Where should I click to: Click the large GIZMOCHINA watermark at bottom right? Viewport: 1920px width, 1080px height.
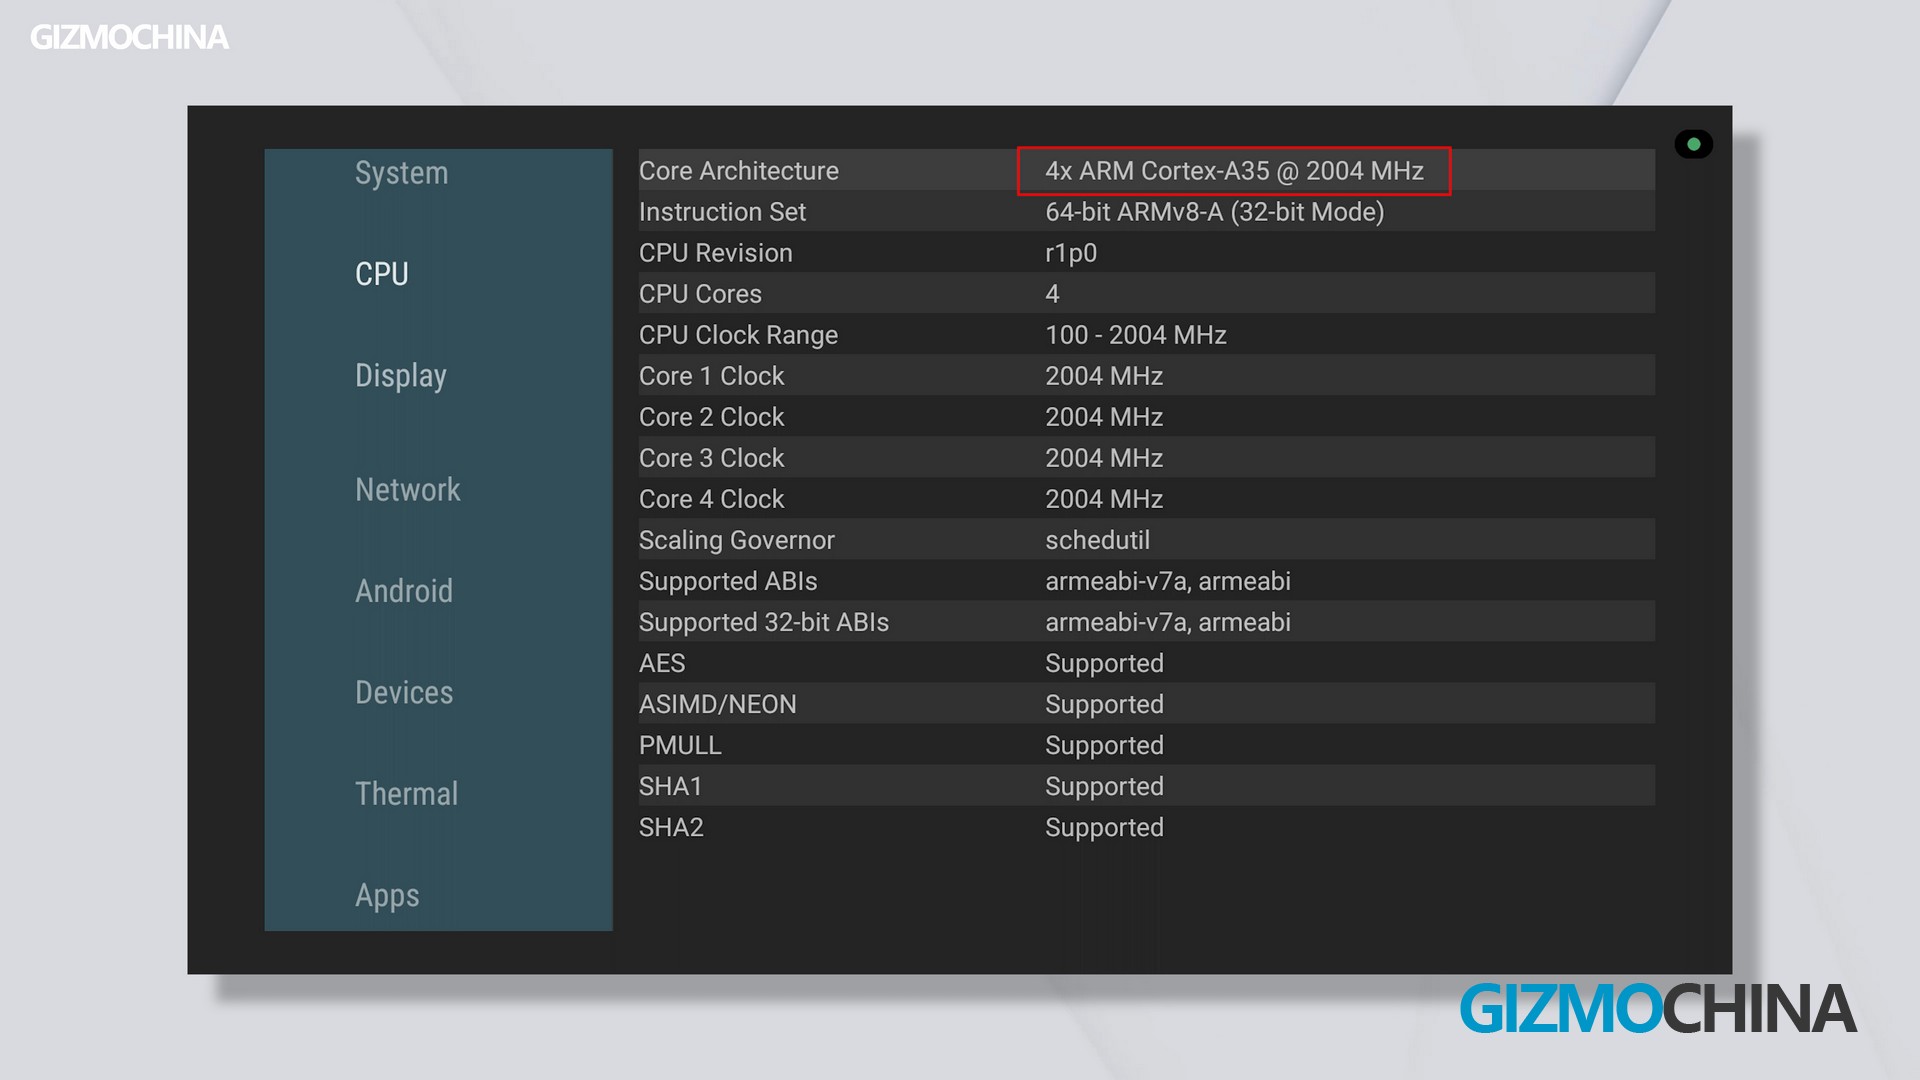[x=1657, y=1008]
